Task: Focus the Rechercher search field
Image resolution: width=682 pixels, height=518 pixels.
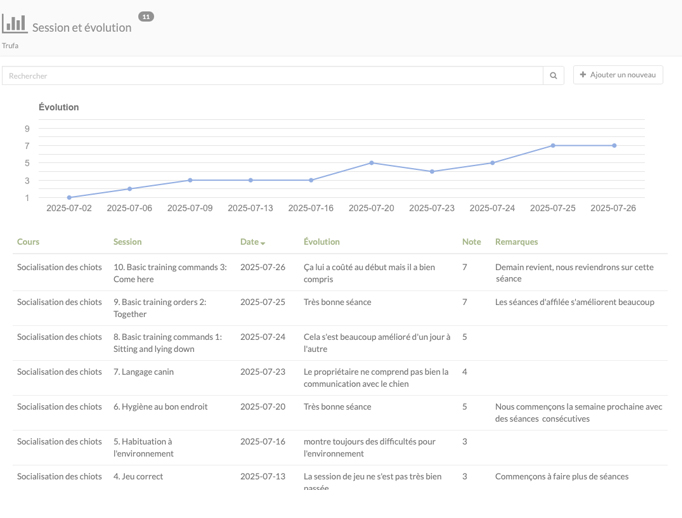Action: [272, 76]
